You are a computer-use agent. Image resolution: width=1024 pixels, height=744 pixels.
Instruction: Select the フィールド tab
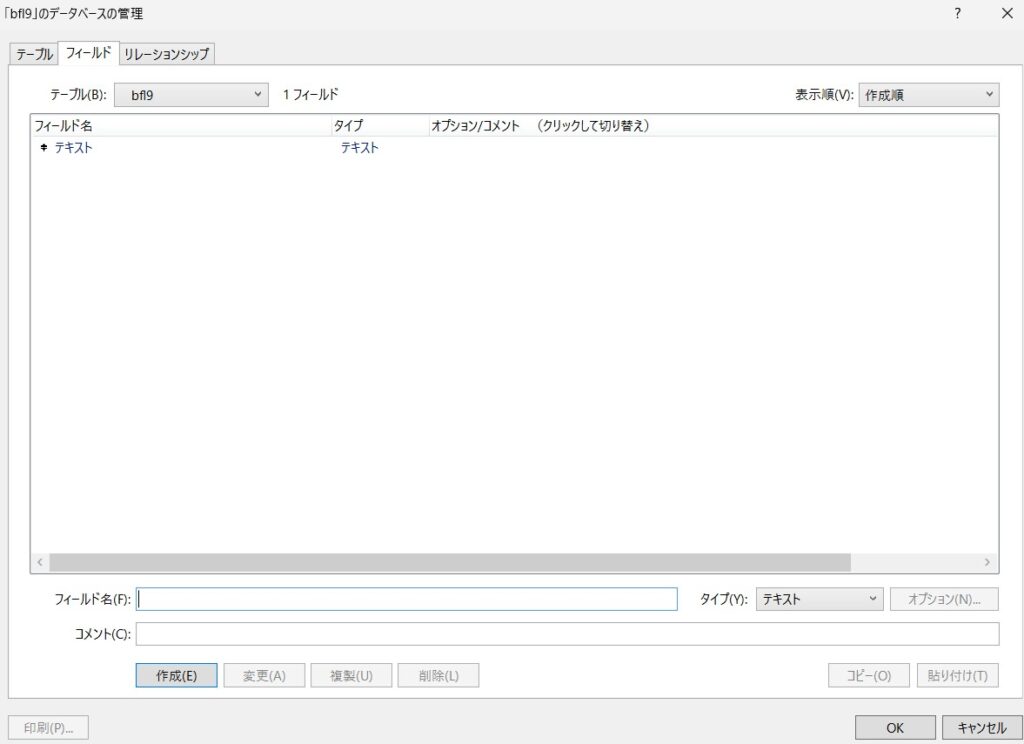(88, 53)
